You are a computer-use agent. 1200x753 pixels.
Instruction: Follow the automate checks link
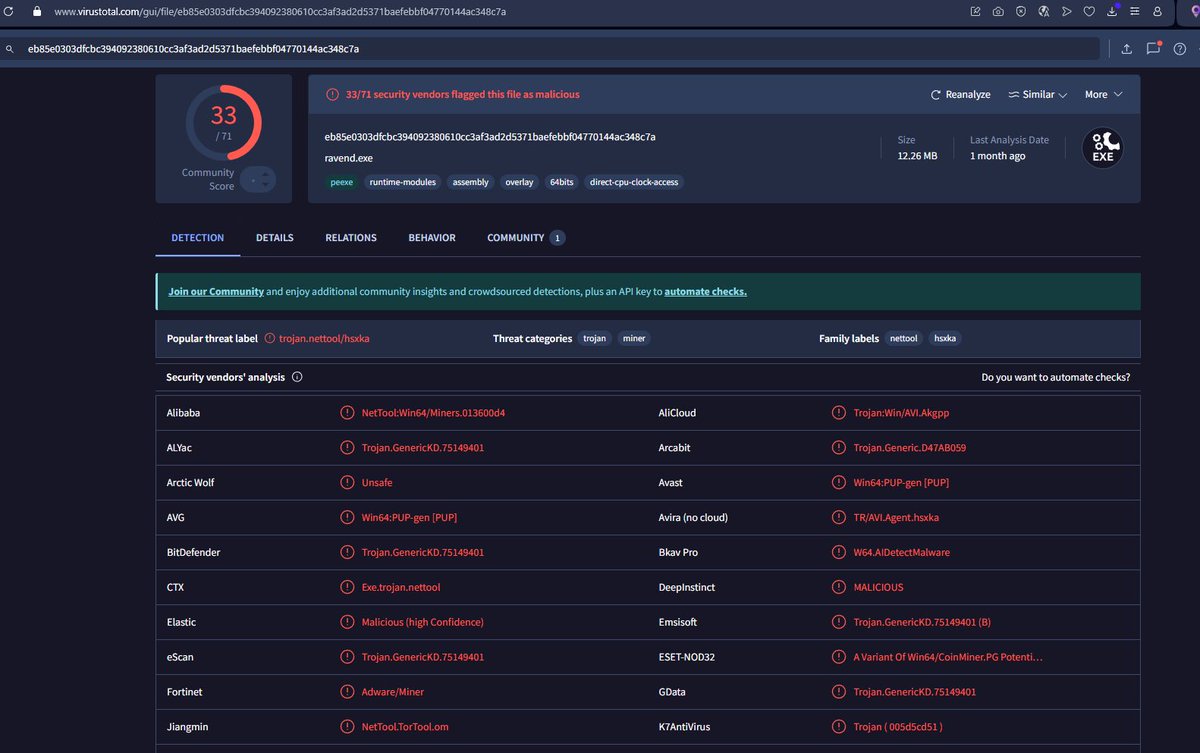[705, 292]
